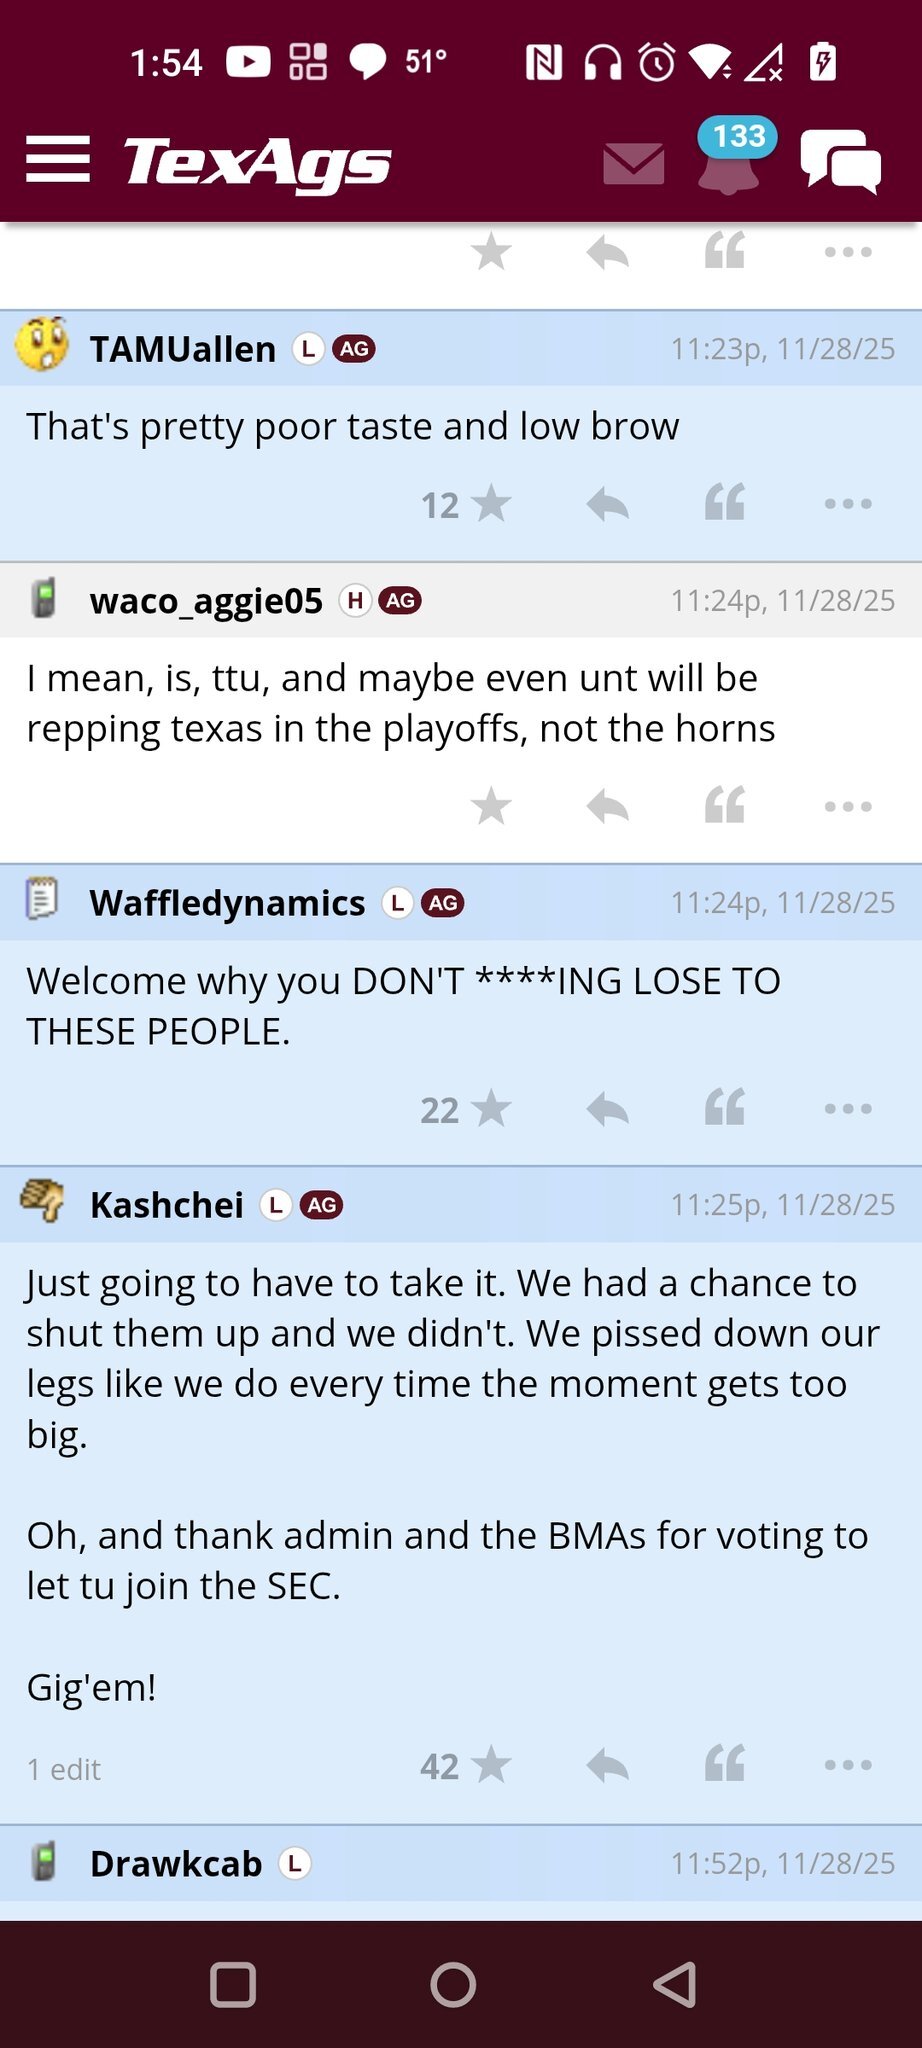The width and height of the screenshot is (922, 2048).
Task: Open the hamburger navigation menu
Action: pos(58,160)
